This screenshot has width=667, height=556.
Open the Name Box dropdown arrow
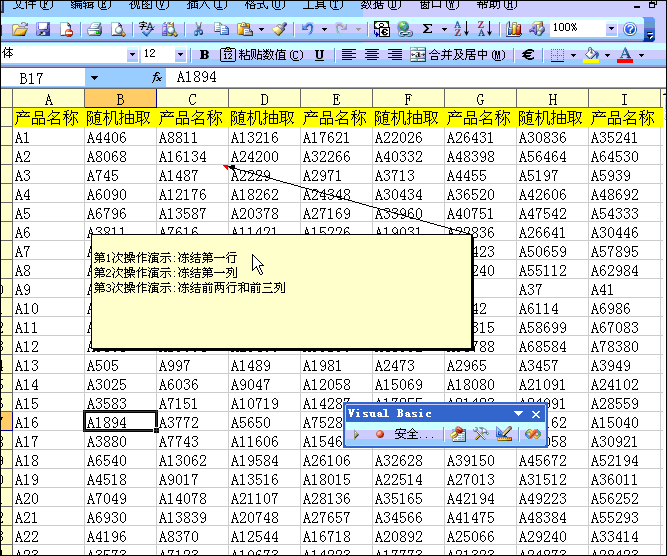pyautogui.click(x=94, y=77)
